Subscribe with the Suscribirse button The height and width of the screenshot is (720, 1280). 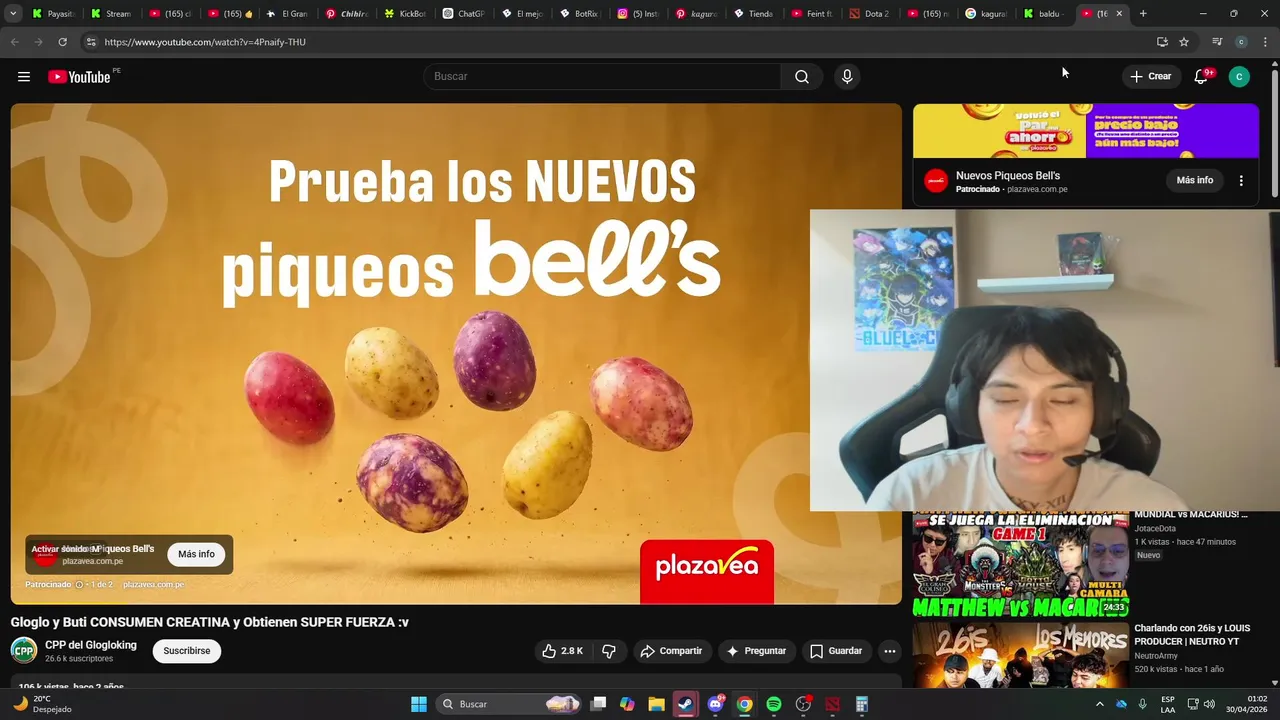coord(187,651)
